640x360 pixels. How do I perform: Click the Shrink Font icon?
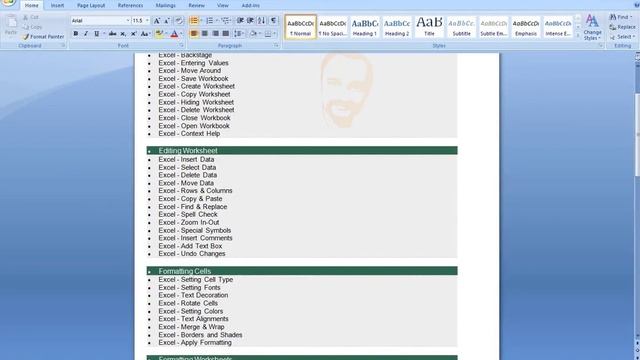pos(167,21)
